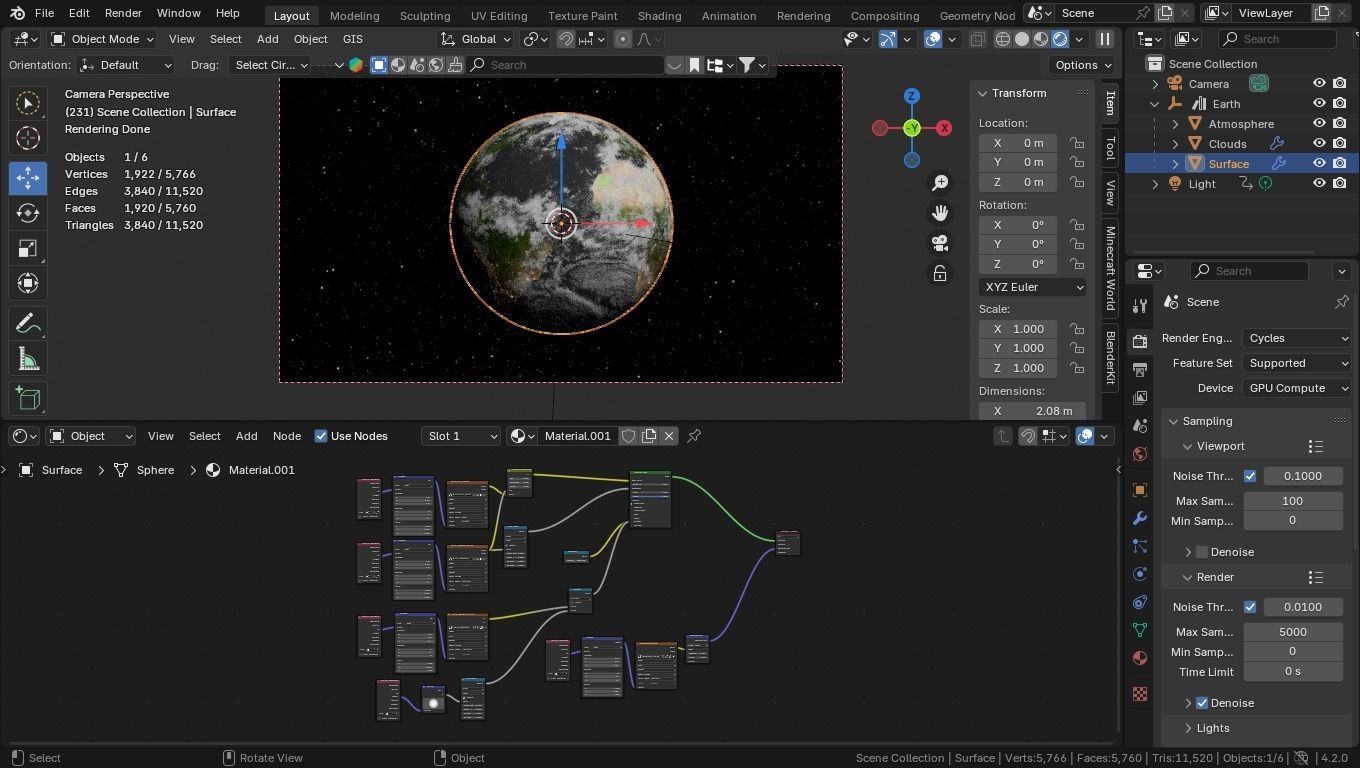This screenshot has width=1360, height=768.
Task: Click the outliner Search field
Action: [x=1277, y=39]
